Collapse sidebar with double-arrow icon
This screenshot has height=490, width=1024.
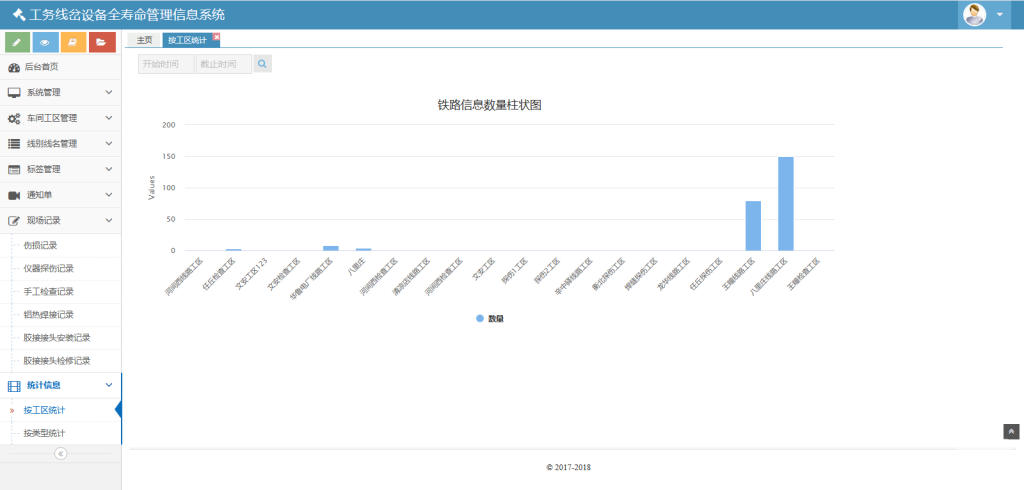pos(60,453)
